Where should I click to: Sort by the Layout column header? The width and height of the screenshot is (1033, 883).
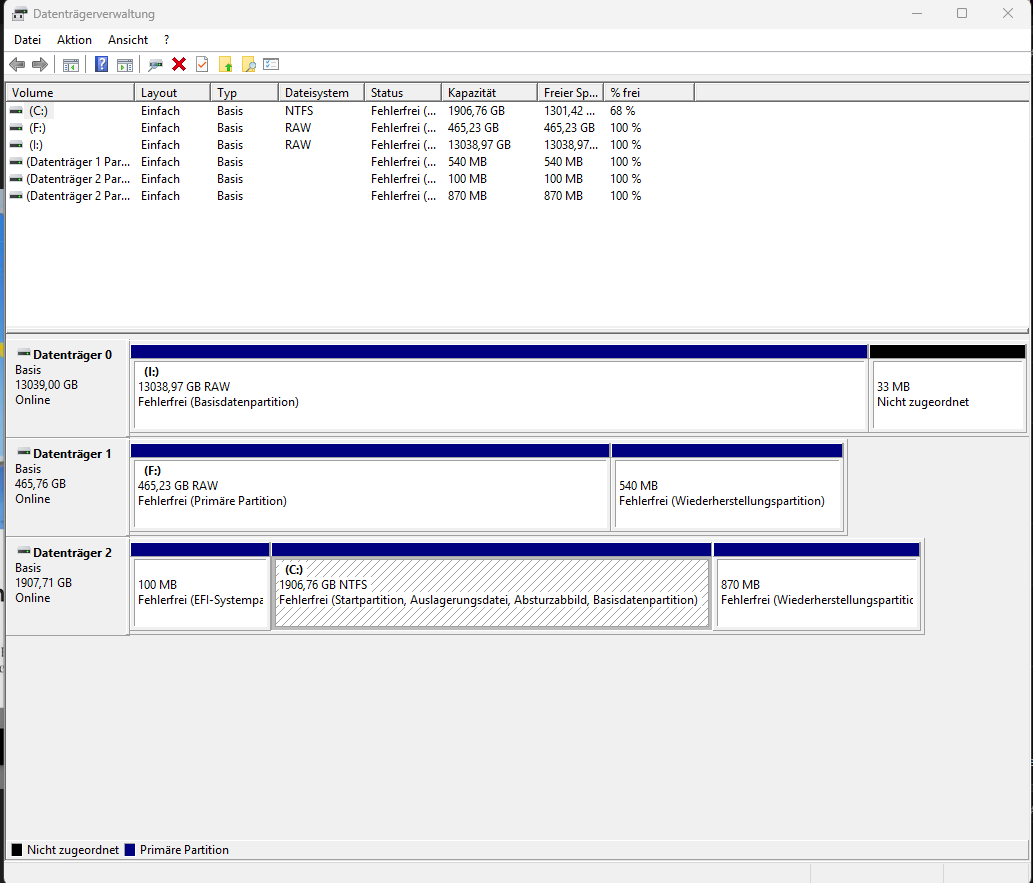(x=173, y=92)
